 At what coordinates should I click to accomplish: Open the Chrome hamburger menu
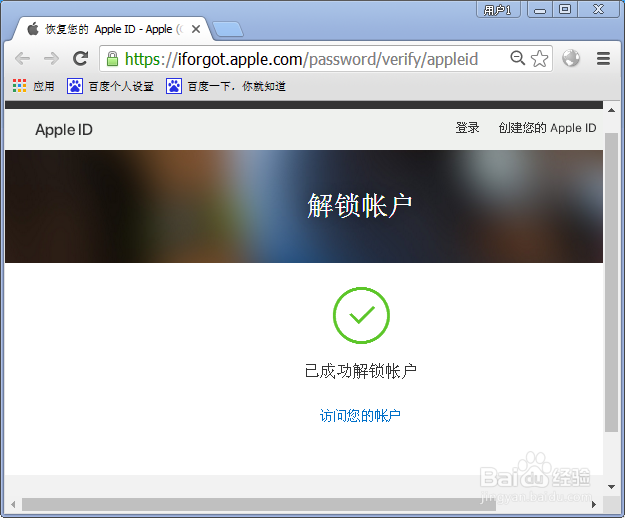[x=603, y=59]
